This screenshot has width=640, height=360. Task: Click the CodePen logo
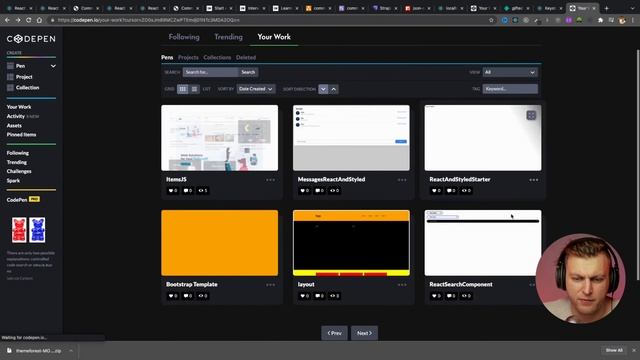coord(31,39)
